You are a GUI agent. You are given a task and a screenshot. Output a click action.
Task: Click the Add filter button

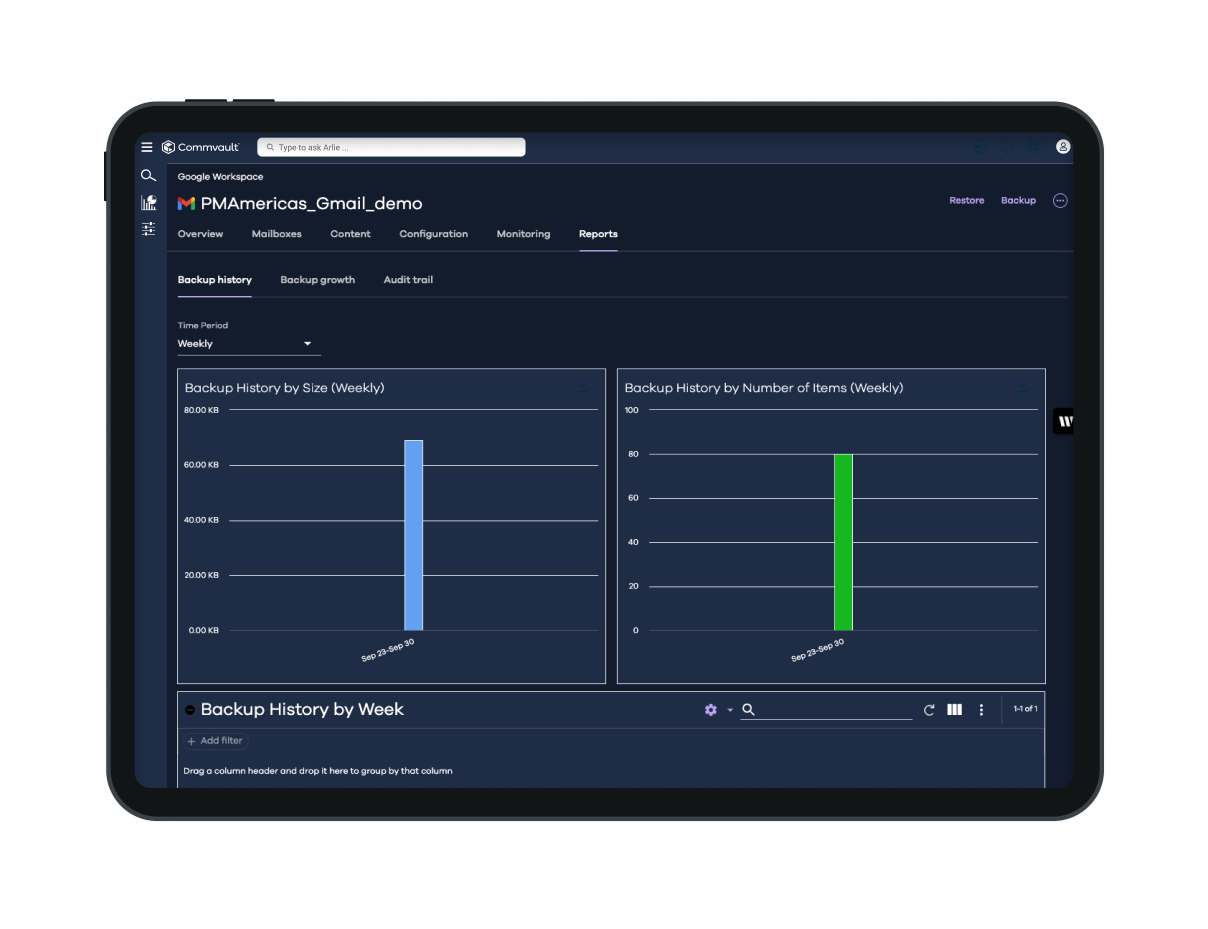215,741
